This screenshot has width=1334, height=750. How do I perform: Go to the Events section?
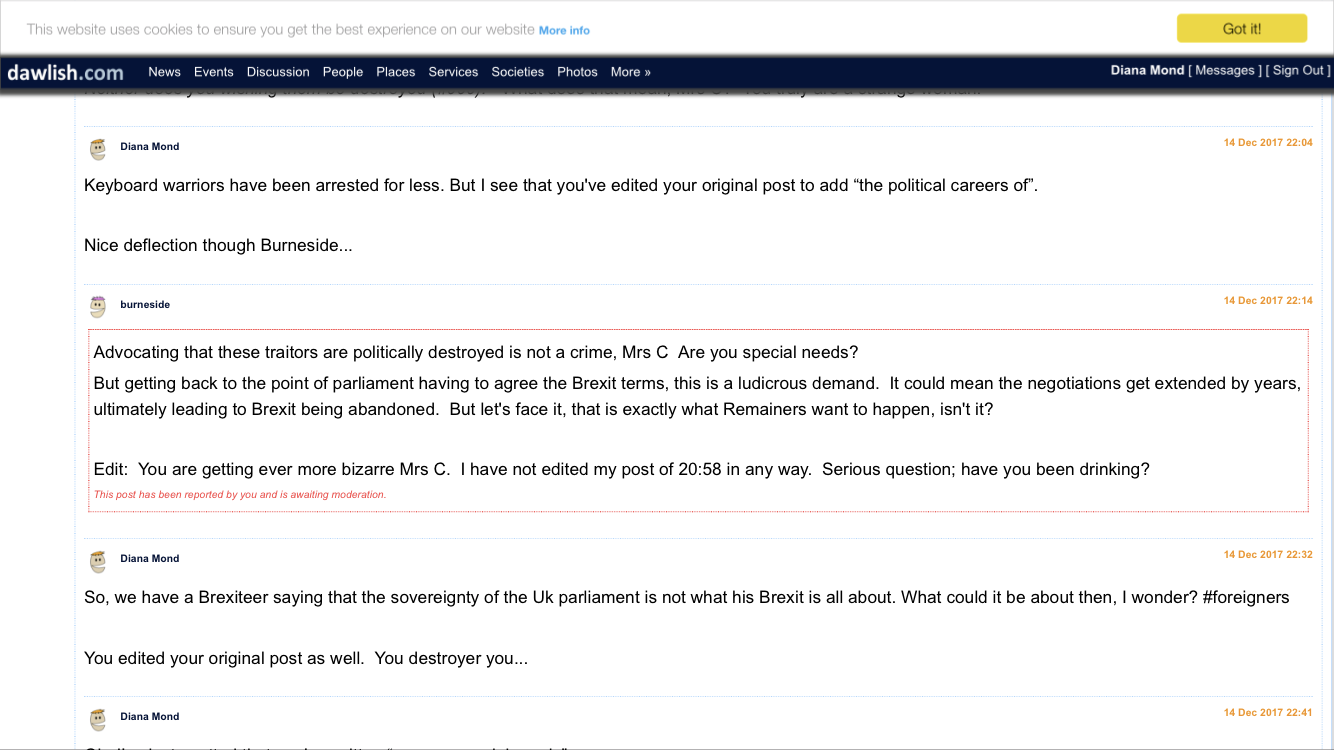tap(213, 72)
